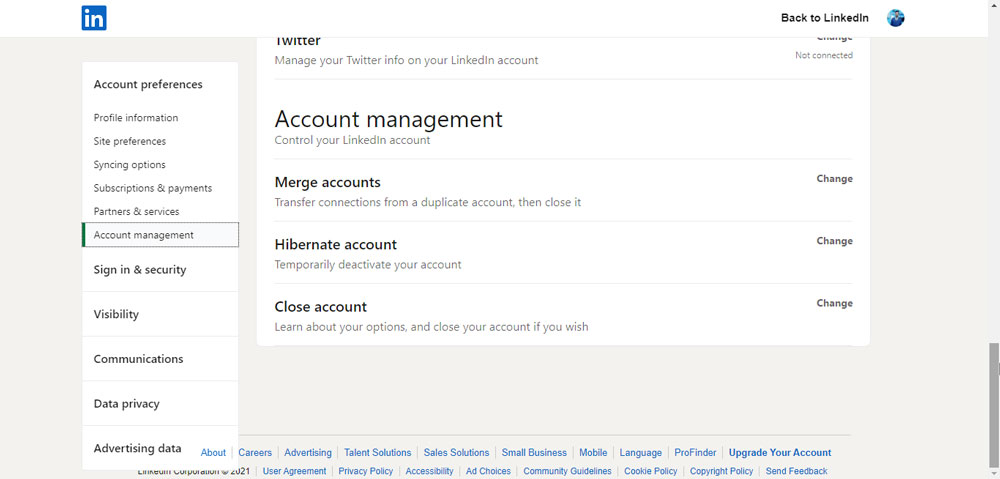Expand Visibility settings category
The image size is (1000, 479).
[116, 314]
